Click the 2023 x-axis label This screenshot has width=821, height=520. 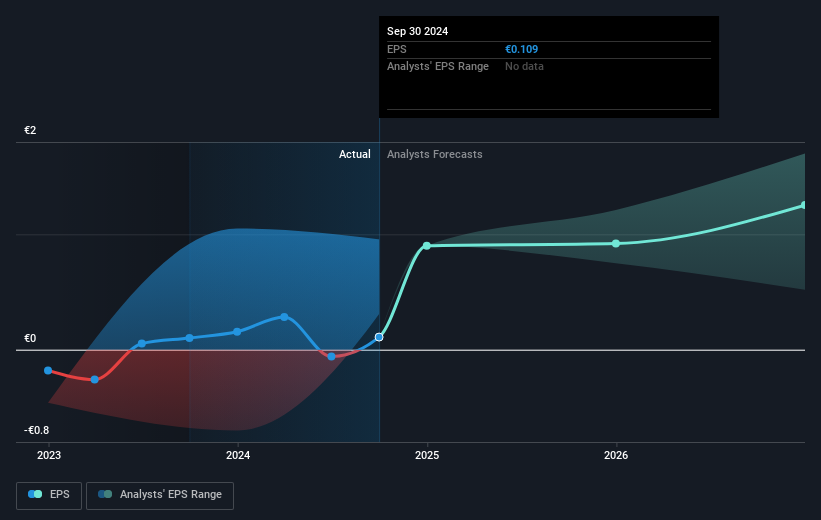[49, 455]
